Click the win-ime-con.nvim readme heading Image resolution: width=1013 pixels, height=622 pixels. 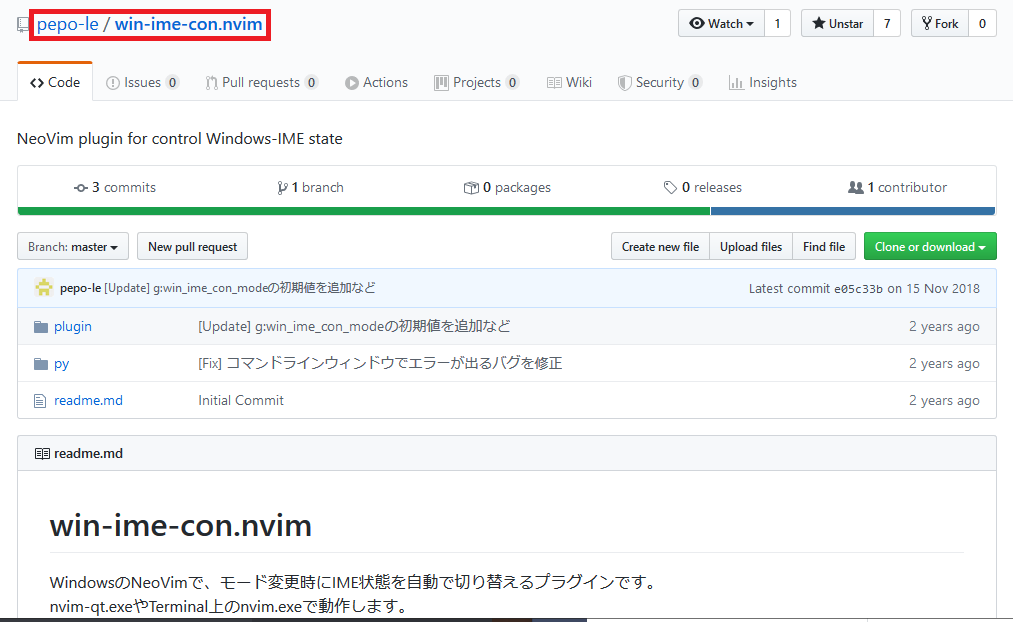pos(181,526)
